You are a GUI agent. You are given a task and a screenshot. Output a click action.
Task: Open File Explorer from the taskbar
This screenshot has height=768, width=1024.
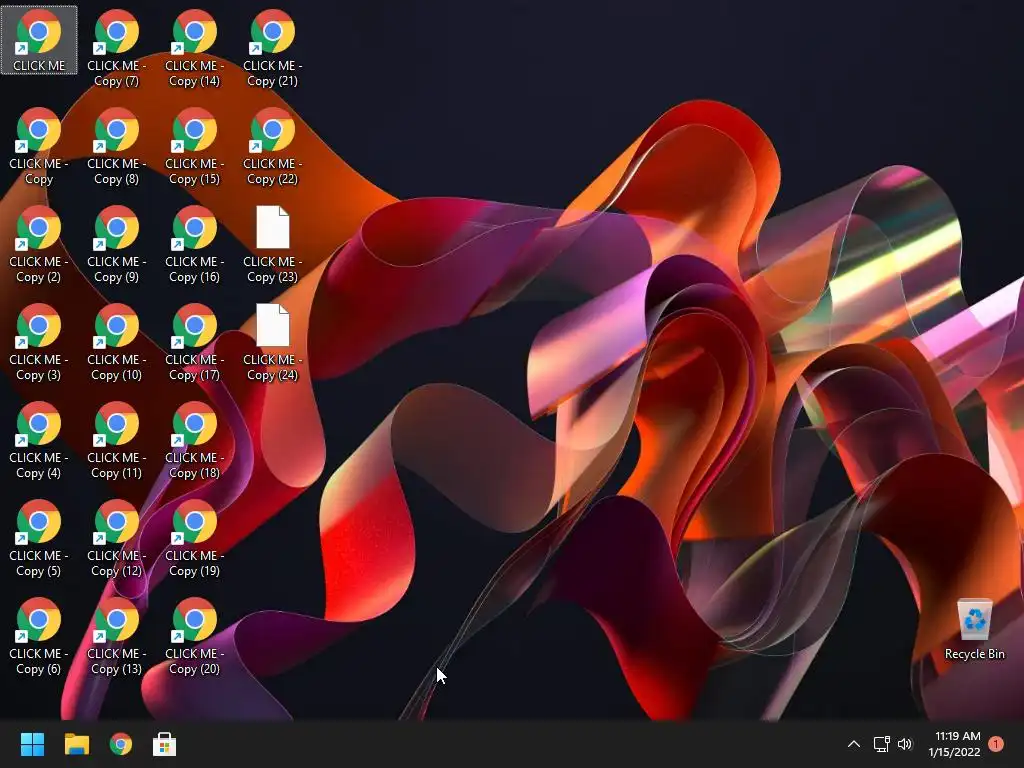[76, 744]
